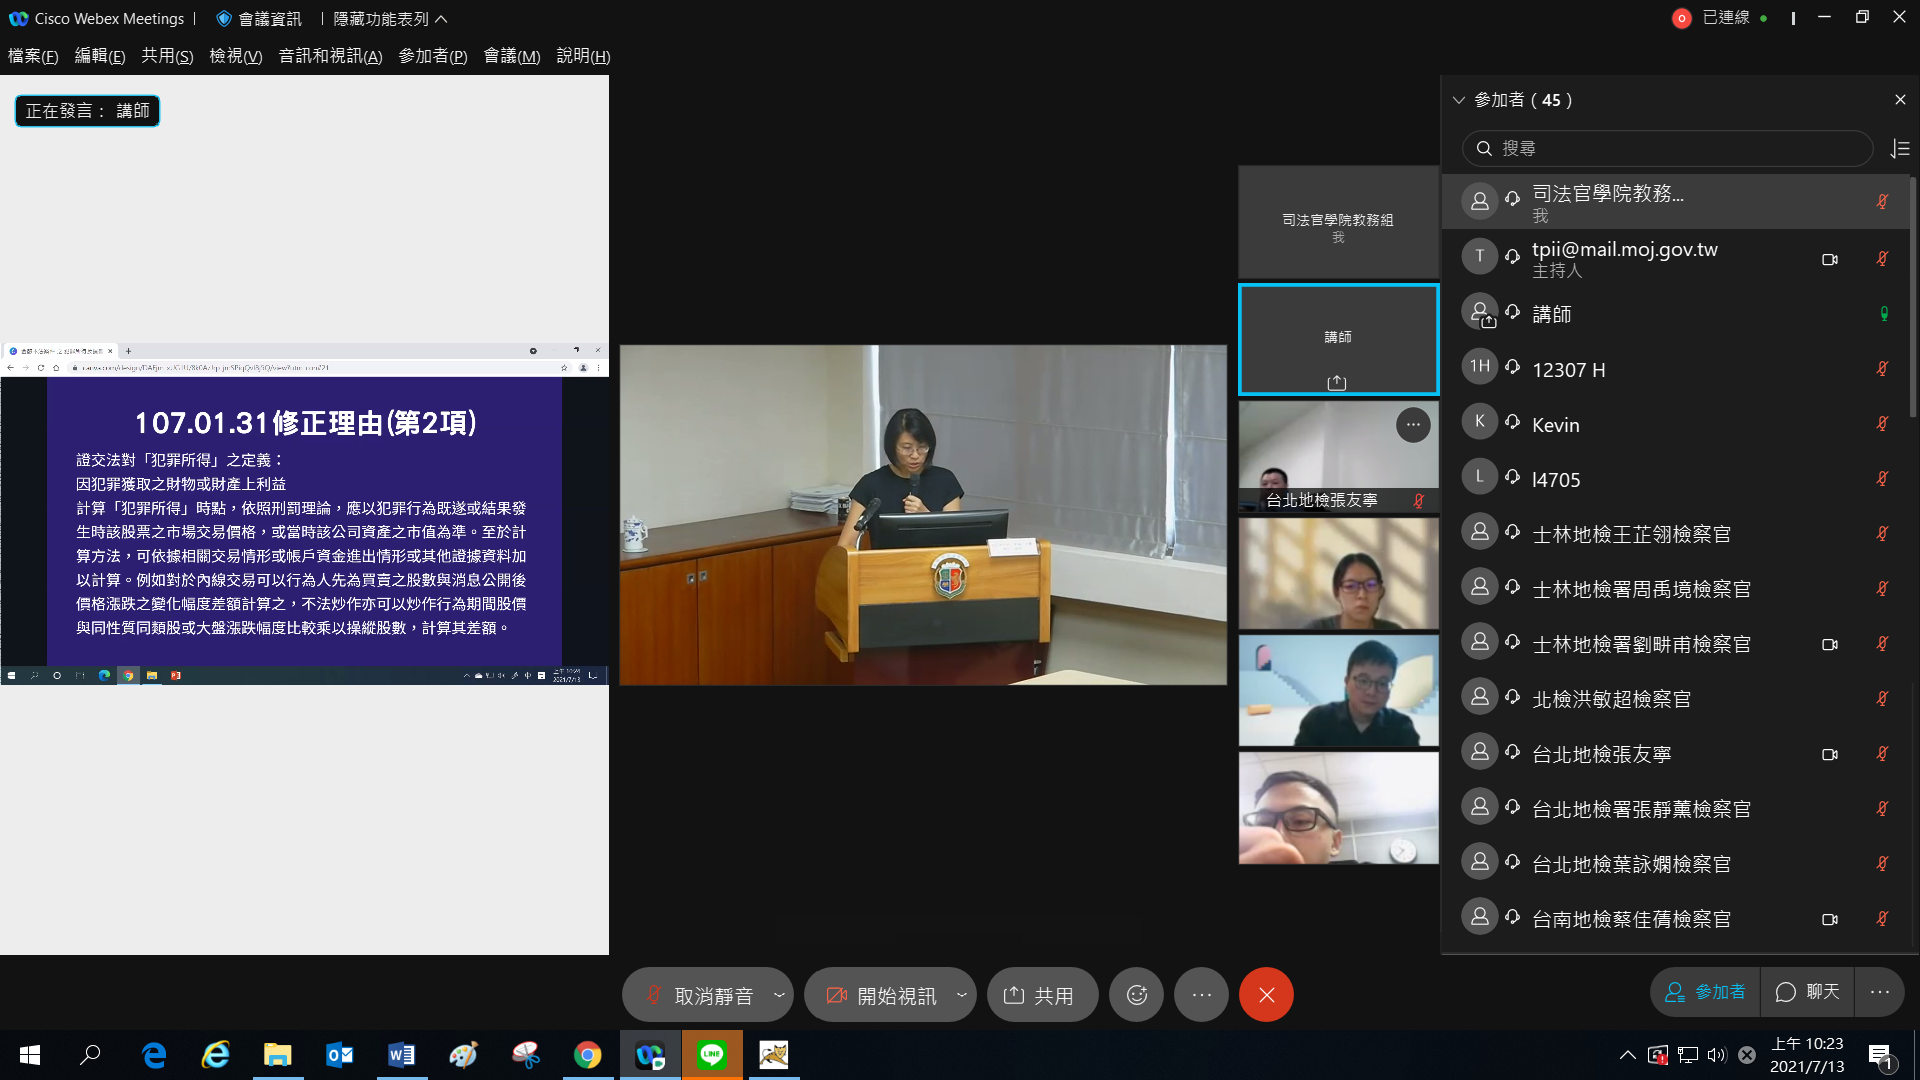Viewport: 1920px width, 1080px height.
Task: Select participant 台北地檢葉詠嫻檢察官
Action: coord(1676,864)
